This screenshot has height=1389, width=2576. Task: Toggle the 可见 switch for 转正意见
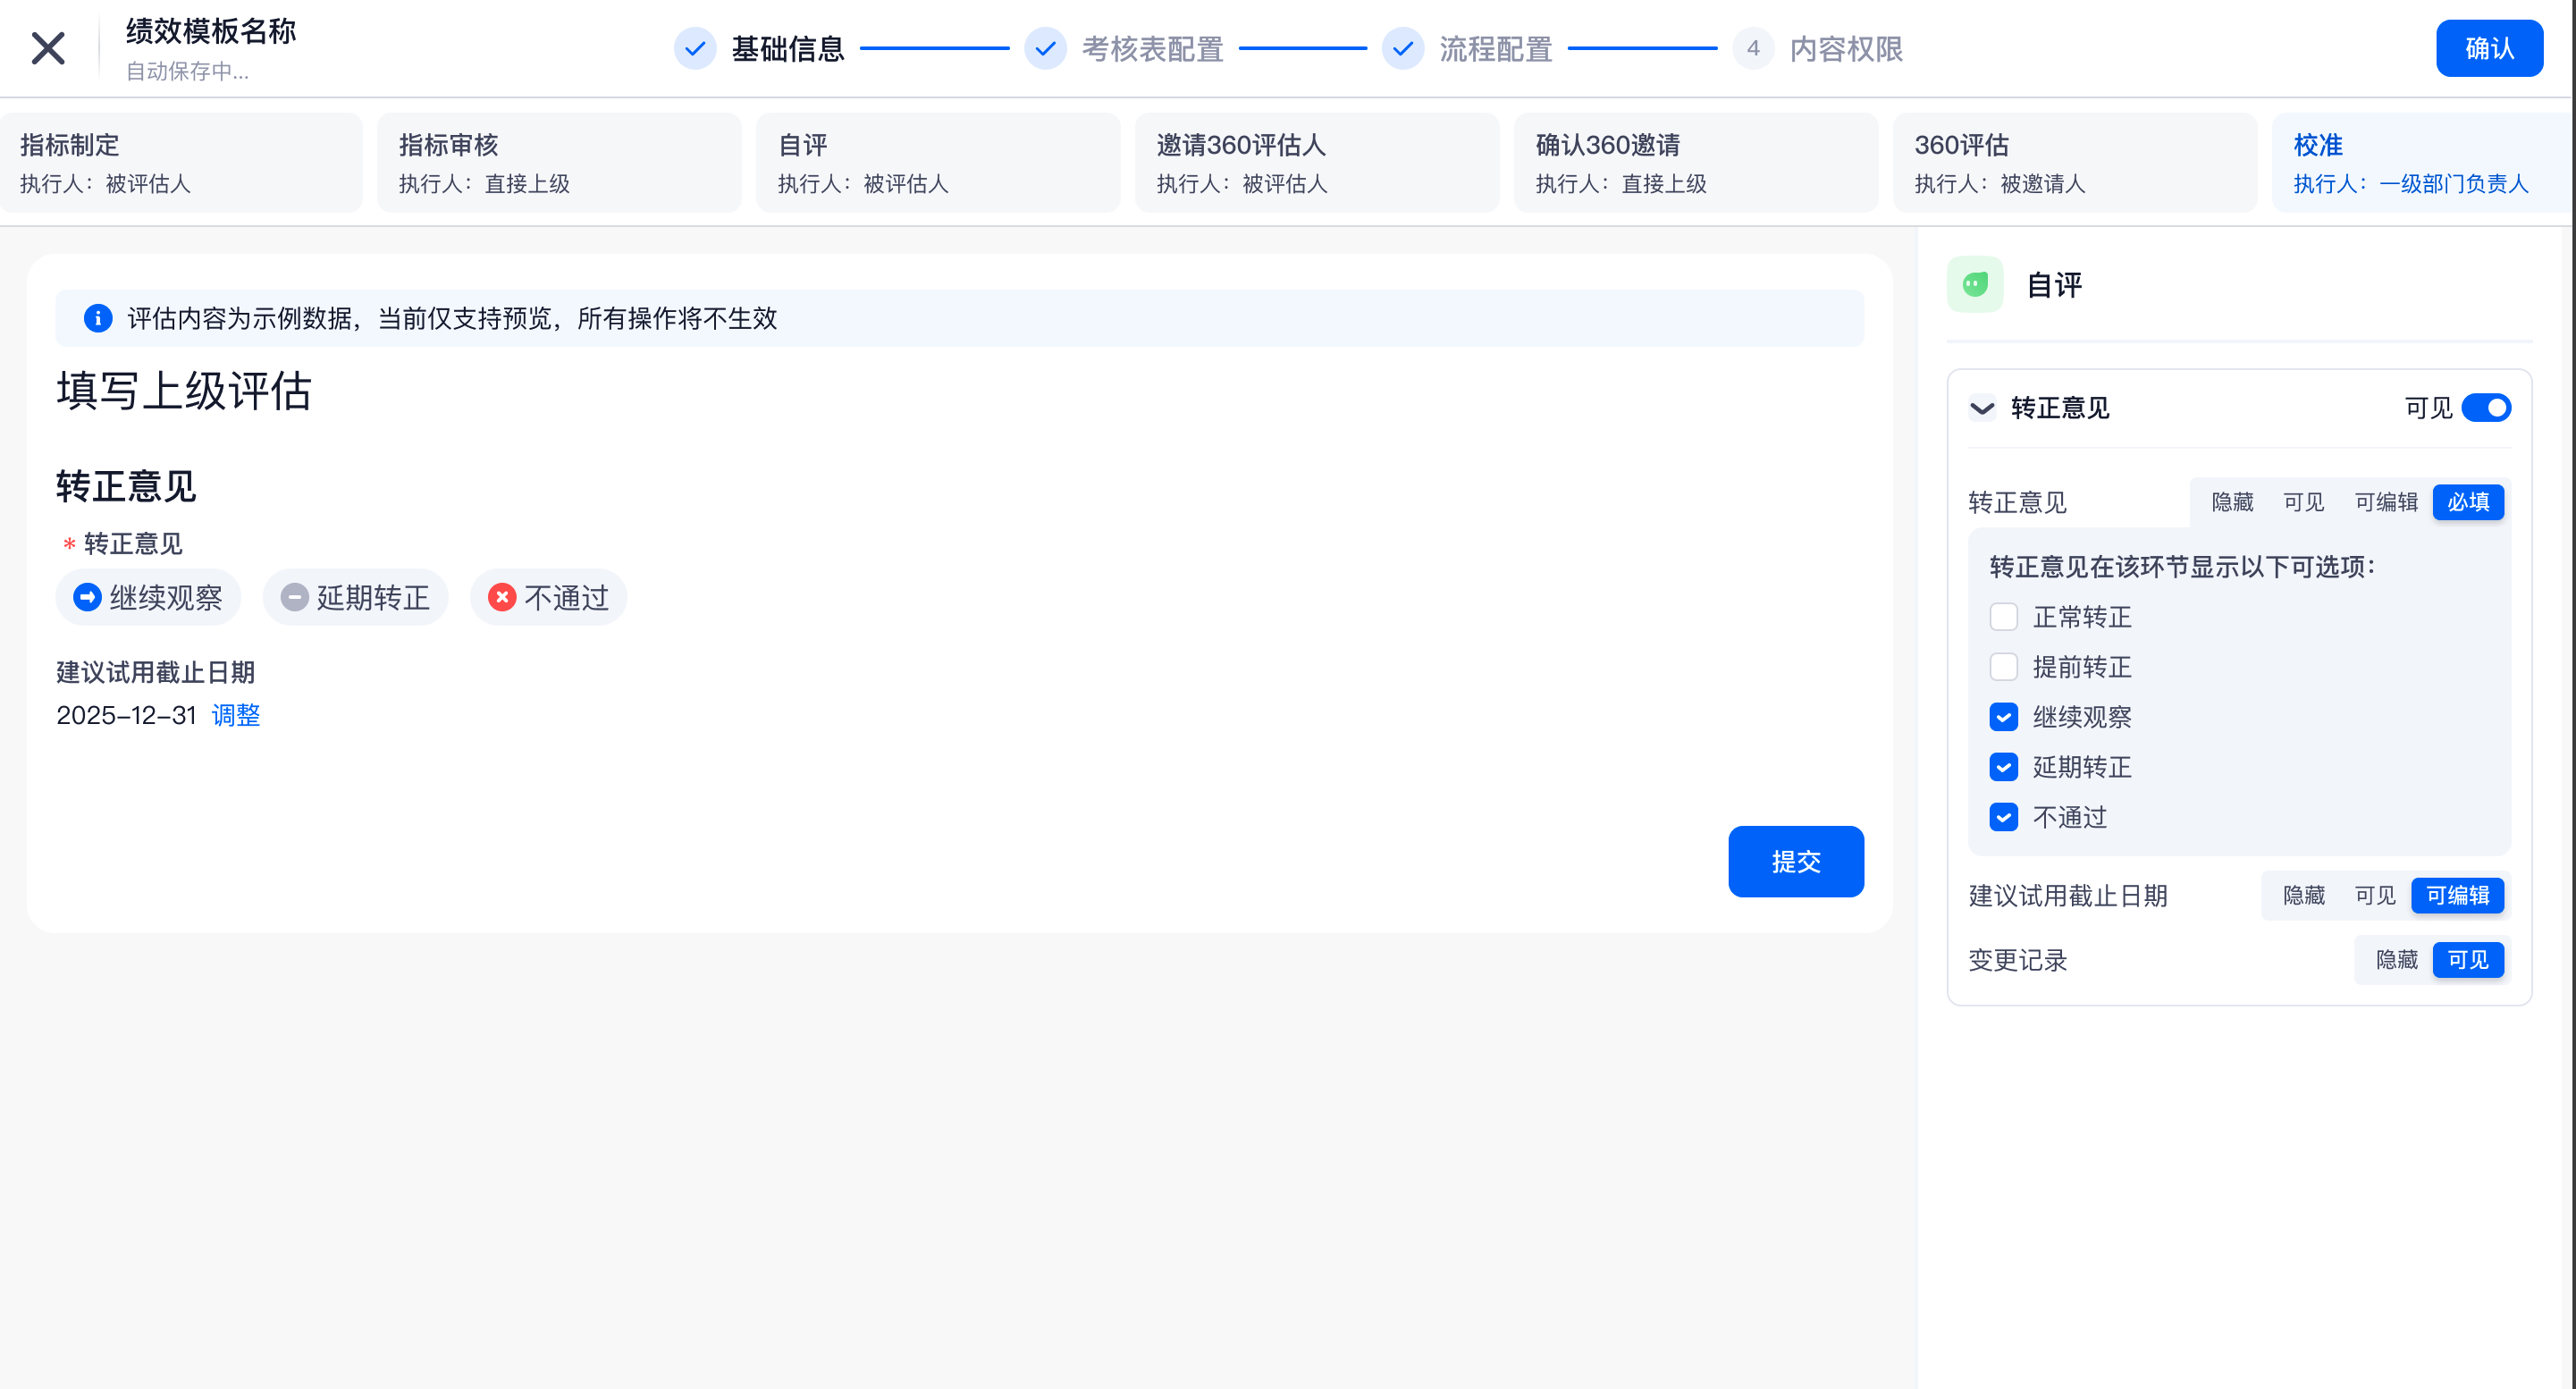click(x=2485, y=408)
